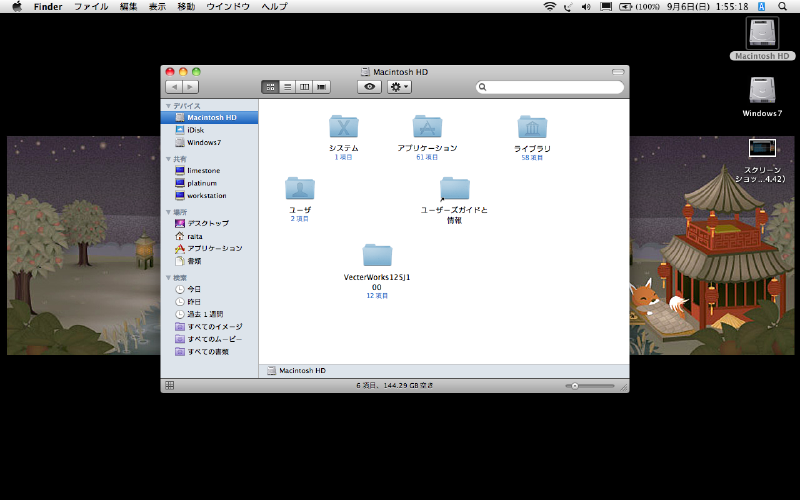Click the Wi-Fi status icon
The image size is (800, 500).
coord(549,7)
